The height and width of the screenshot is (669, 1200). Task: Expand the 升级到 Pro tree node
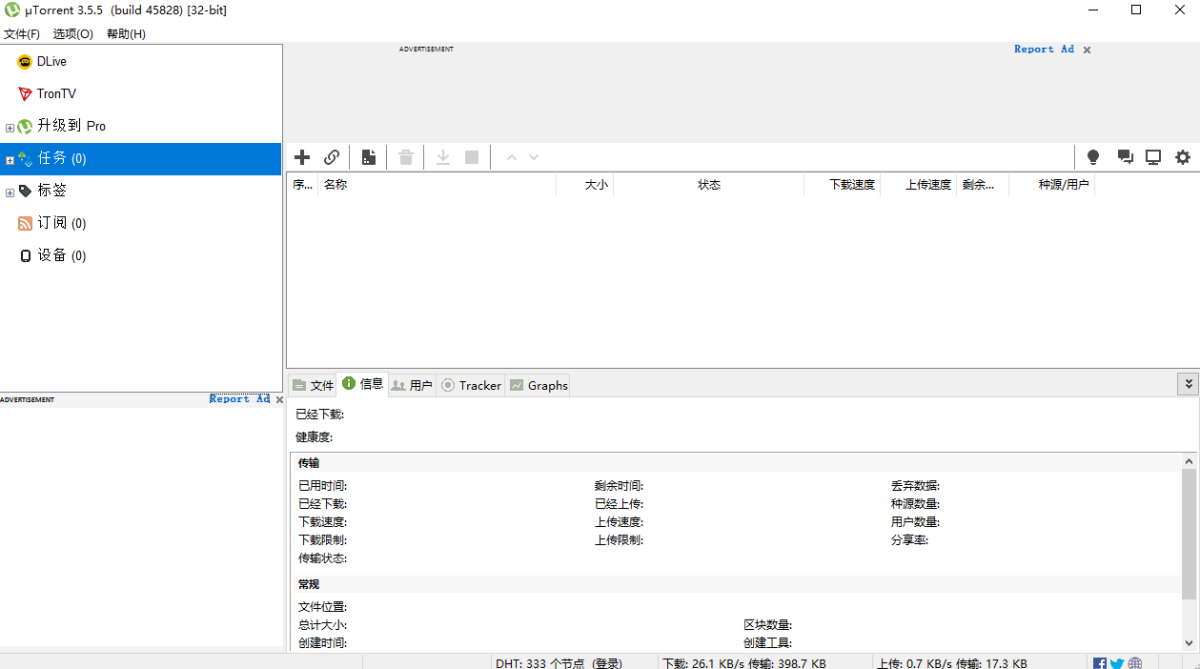pos(10,127)
